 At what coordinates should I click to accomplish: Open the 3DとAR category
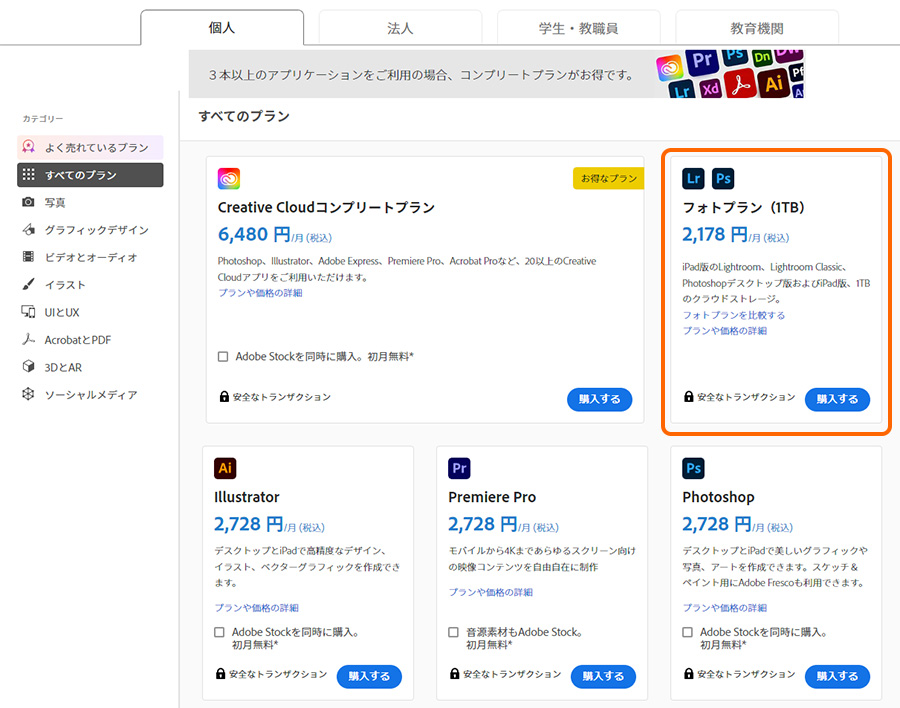[90, 367]
